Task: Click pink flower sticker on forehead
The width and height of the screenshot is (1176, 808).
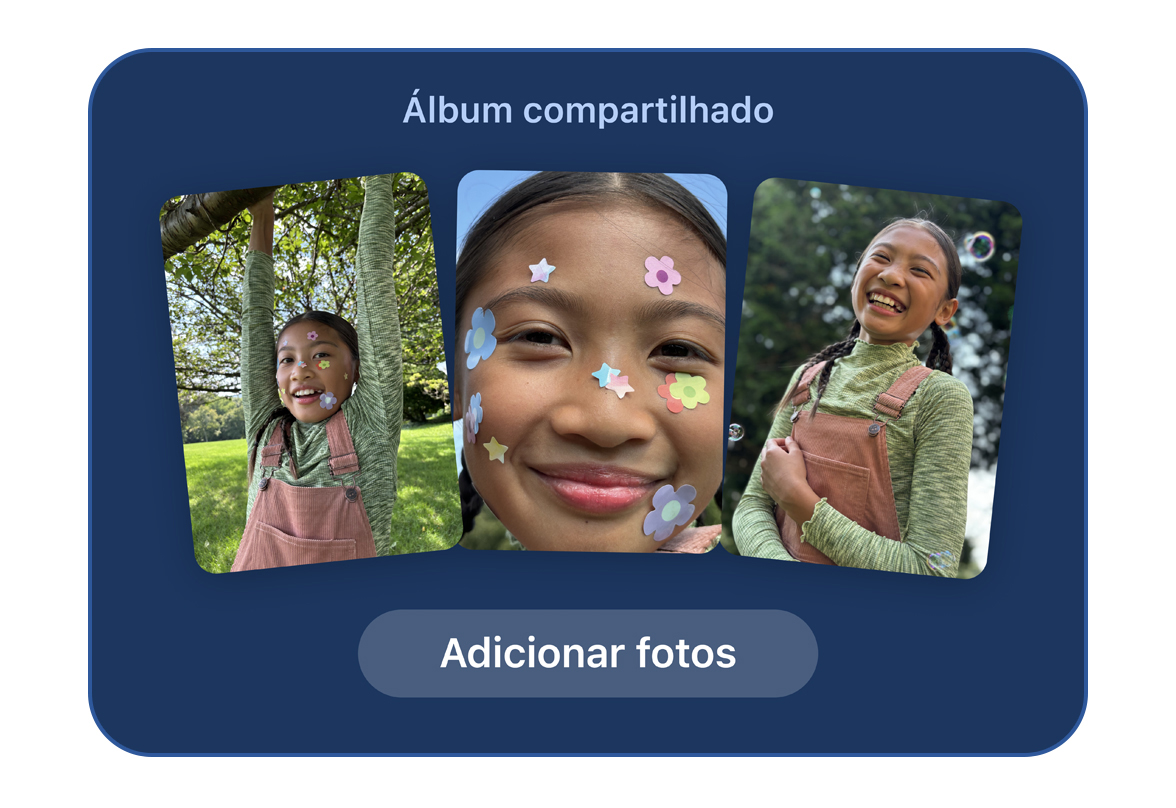Action: pyautogui.click(x=662, y=275)
